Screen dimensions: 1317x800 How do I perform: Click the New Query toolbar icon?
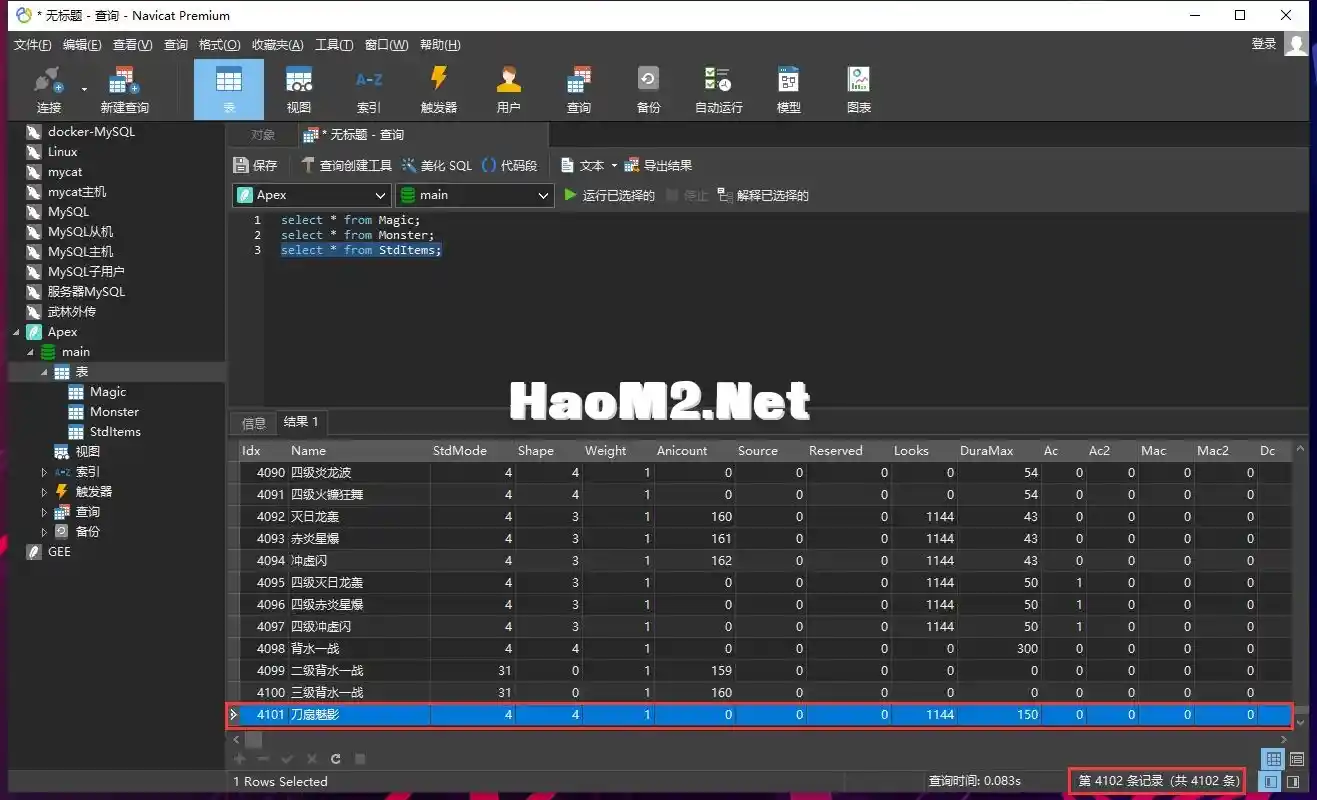click(124, 90)
